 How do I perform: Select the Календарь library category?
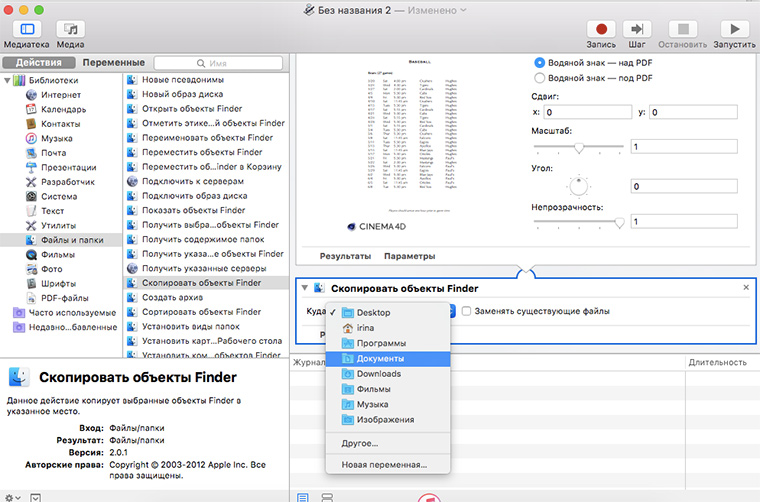click(65, 110)
